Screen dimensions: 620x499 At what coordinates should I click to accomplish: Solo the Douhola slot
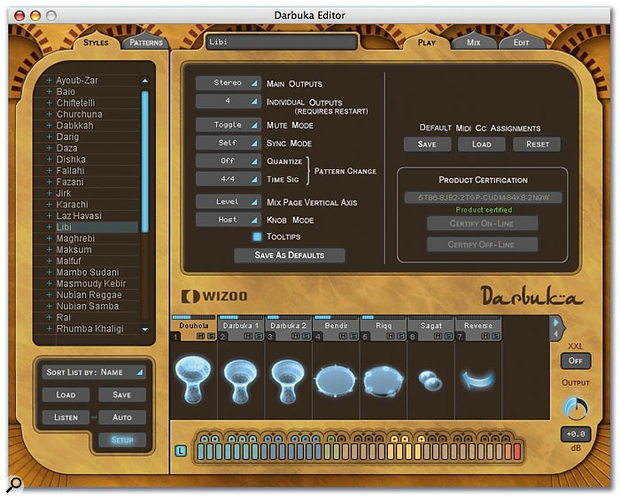click(x=211, y=336)
